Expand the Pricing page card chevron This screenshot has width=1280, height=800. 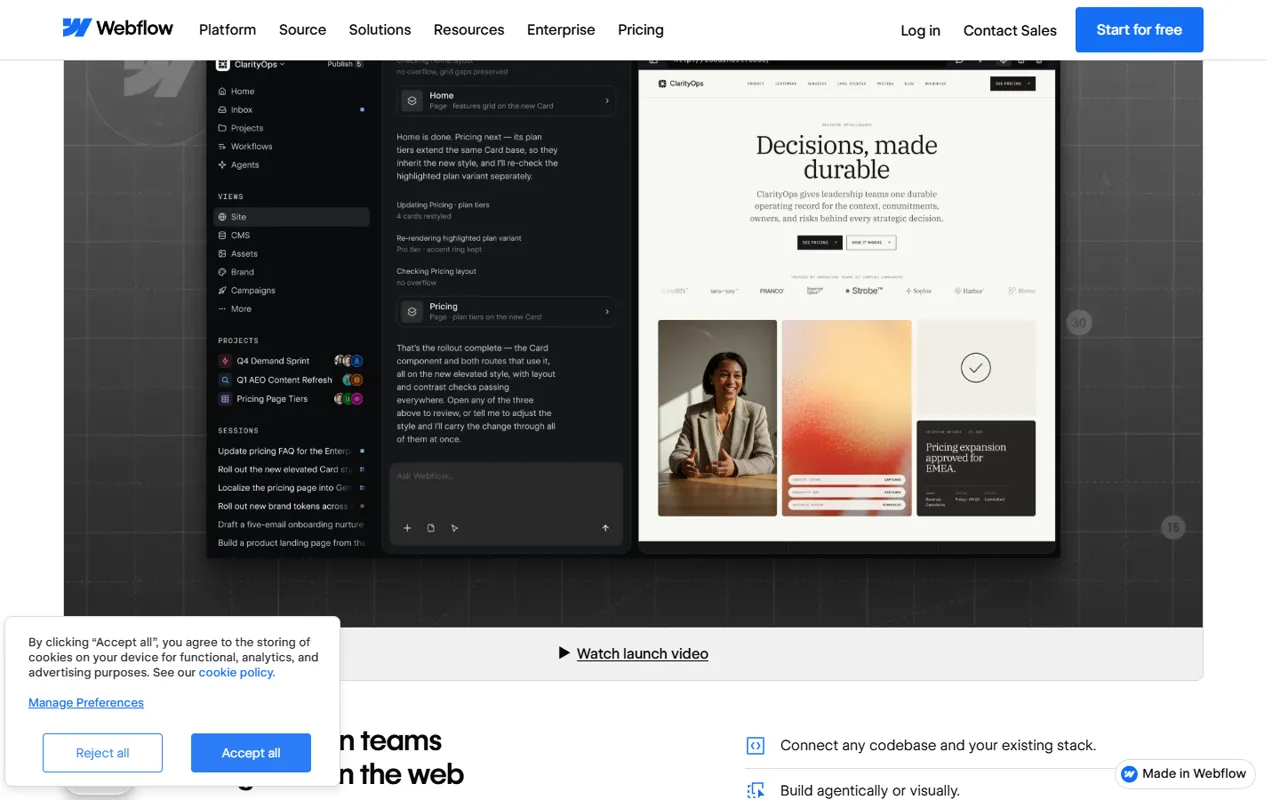[x=607, y=312]
